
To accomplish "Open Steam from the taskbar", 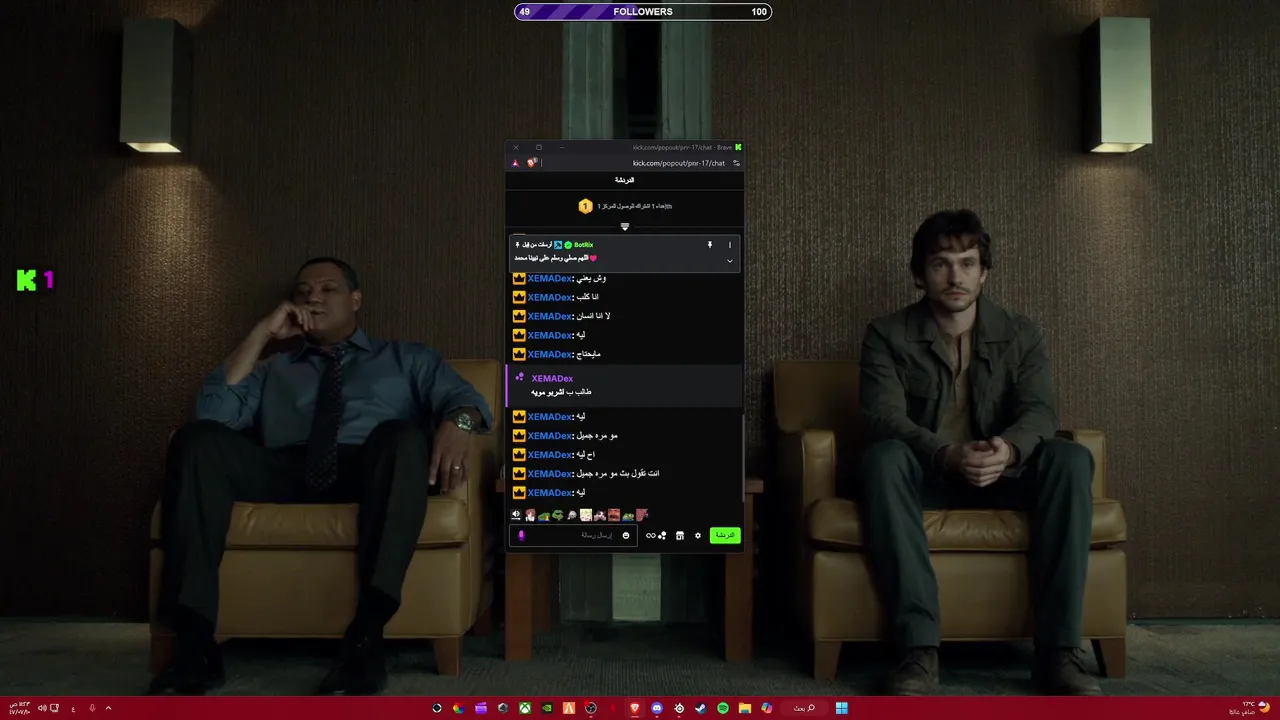I will [x=701, y=708].
